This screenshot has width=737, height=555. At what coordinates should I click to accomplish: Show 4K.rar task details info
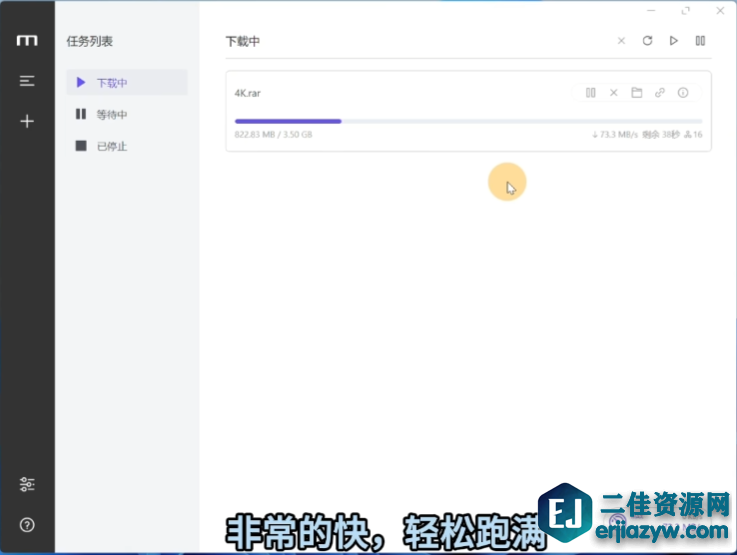click(683, 93)
